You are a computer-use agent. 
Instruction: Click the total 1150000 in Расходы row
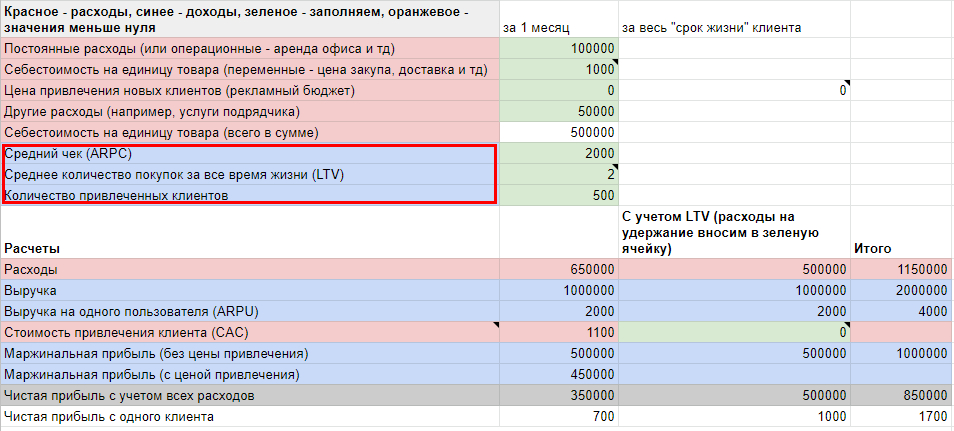coord(900,269)
